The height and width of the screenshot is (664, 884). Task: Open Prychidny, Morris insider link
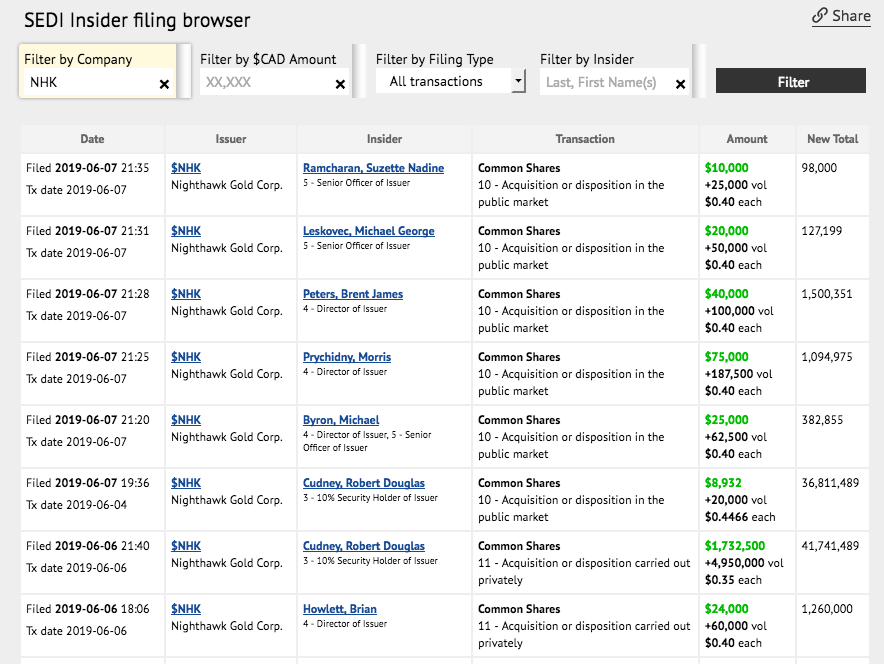(x=346, y=357)
